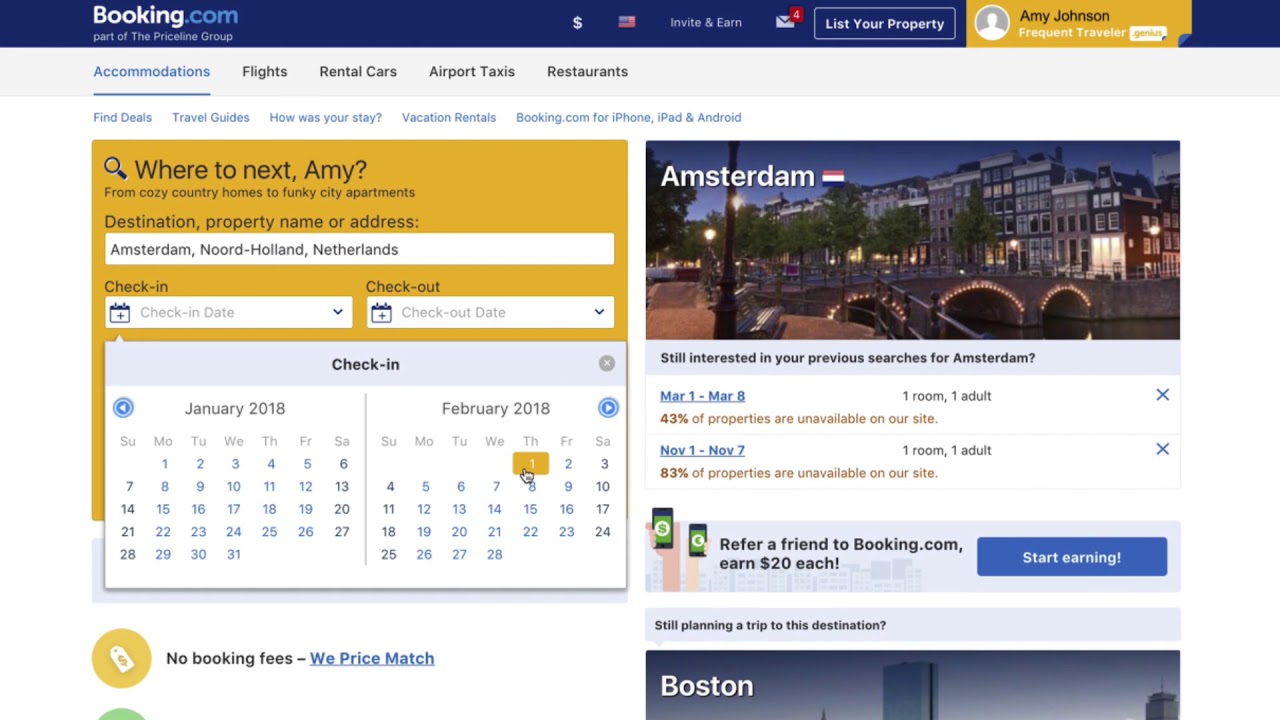Image resolution: width=1280 pixels, height=720 pixels.
Task: Open the Check-out Date dropdown
Action: [490, 312]
